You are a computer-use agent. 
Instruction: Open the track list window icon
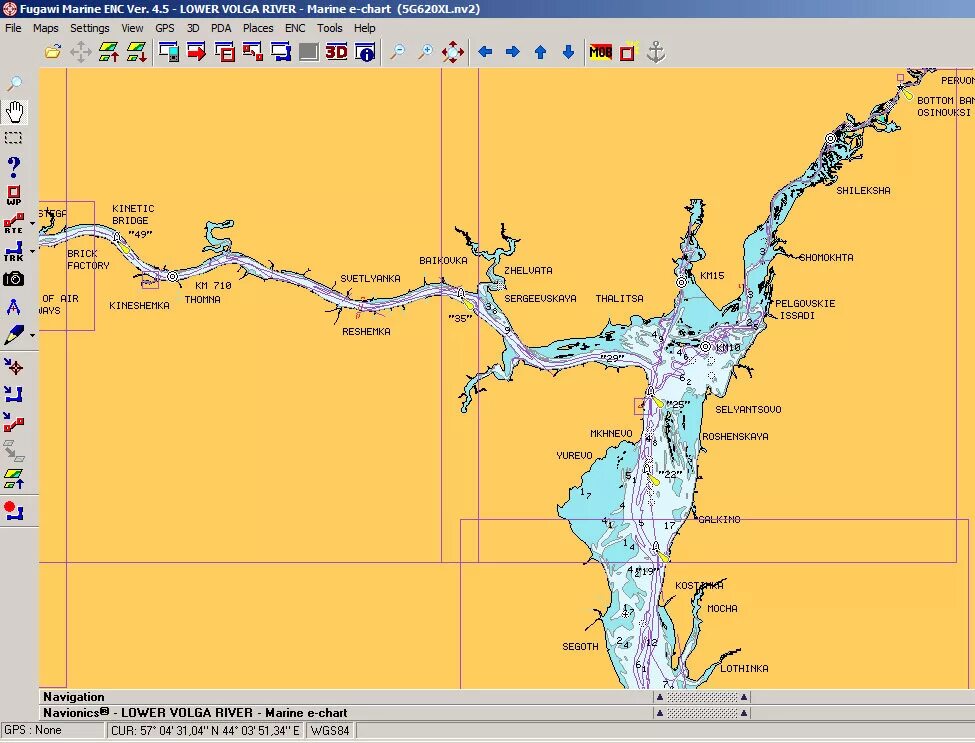pos(280,52)
